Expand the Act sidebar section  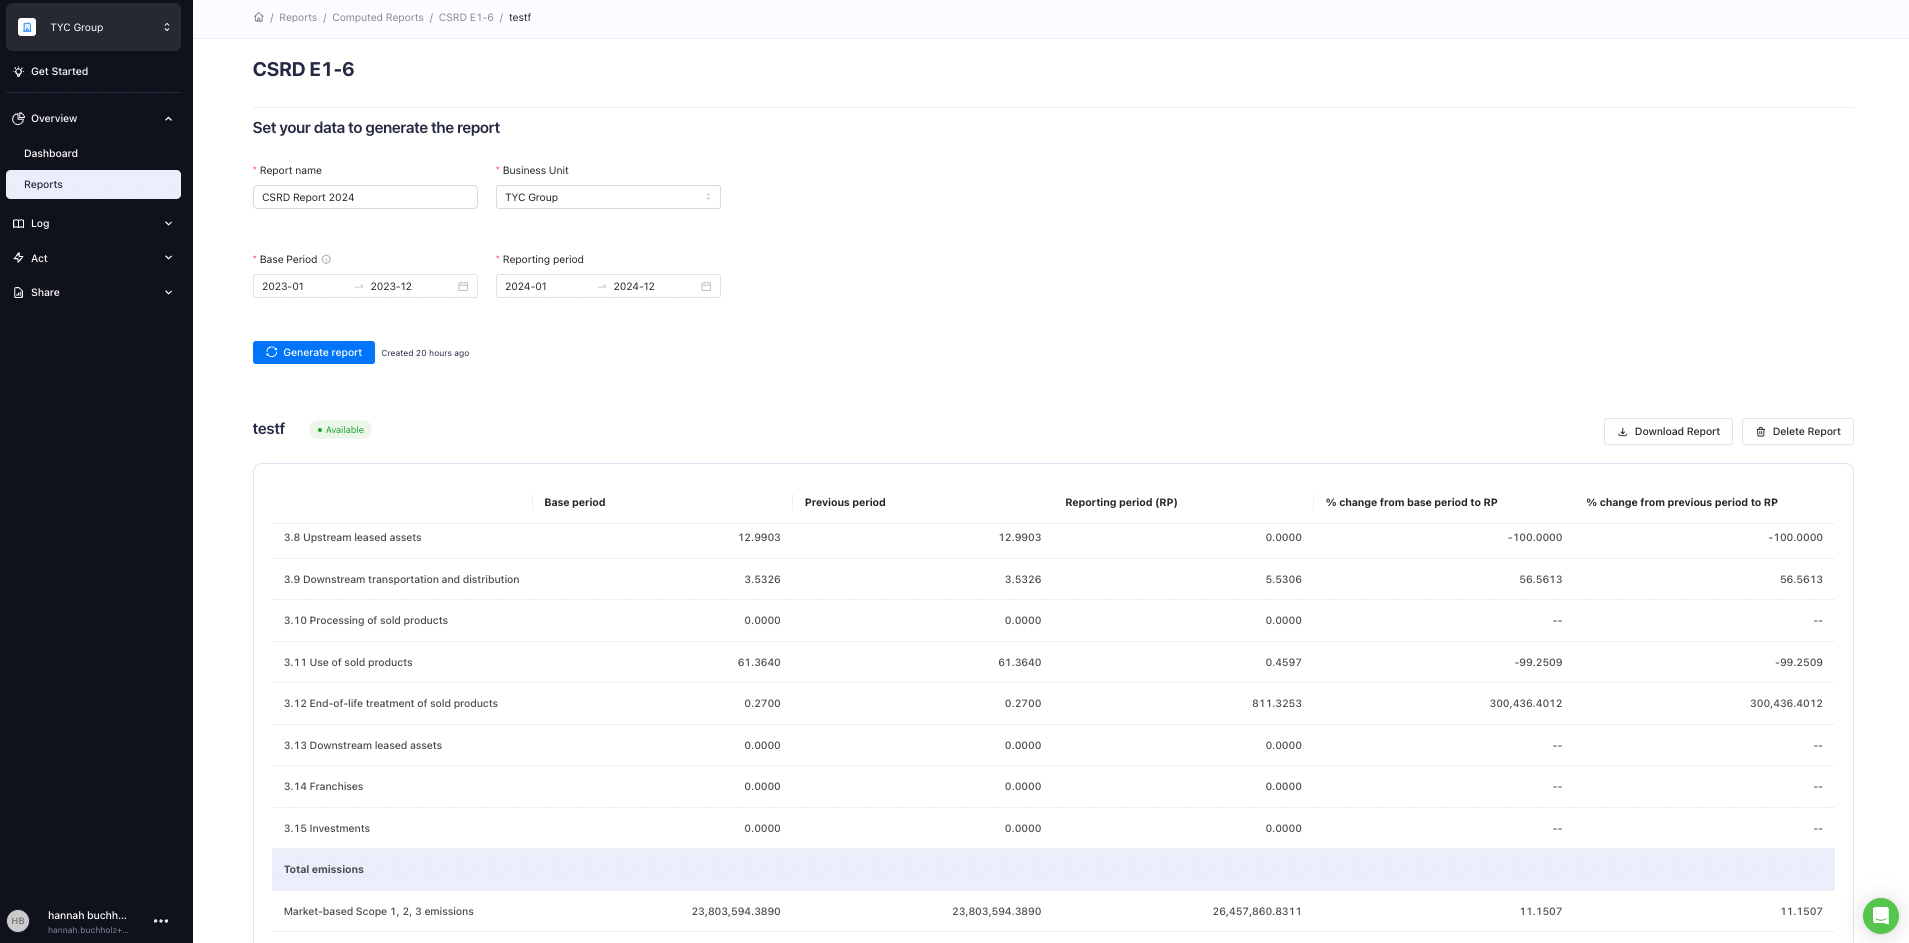click(x=93, y=258)
